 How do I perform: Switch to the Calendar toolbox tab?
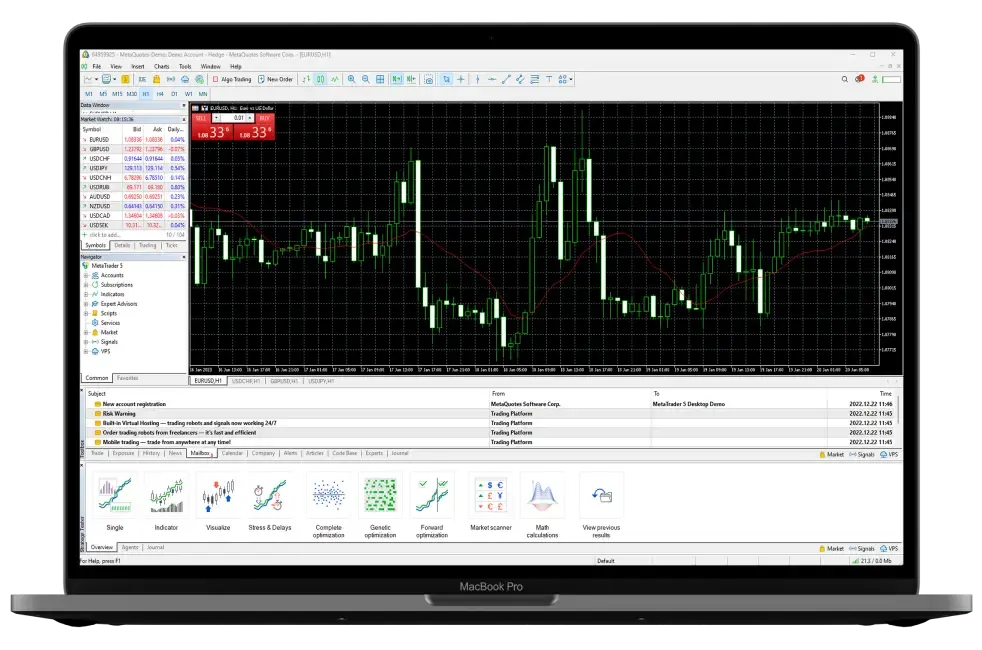coord(232,453)
